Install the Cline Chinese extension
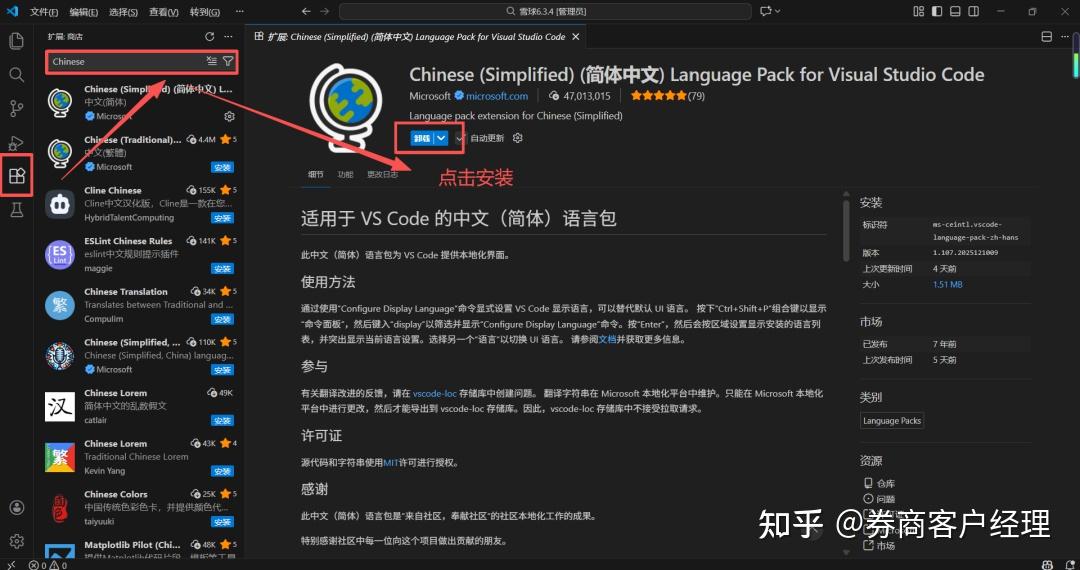 pyautogui.click(x=222, y=218)
